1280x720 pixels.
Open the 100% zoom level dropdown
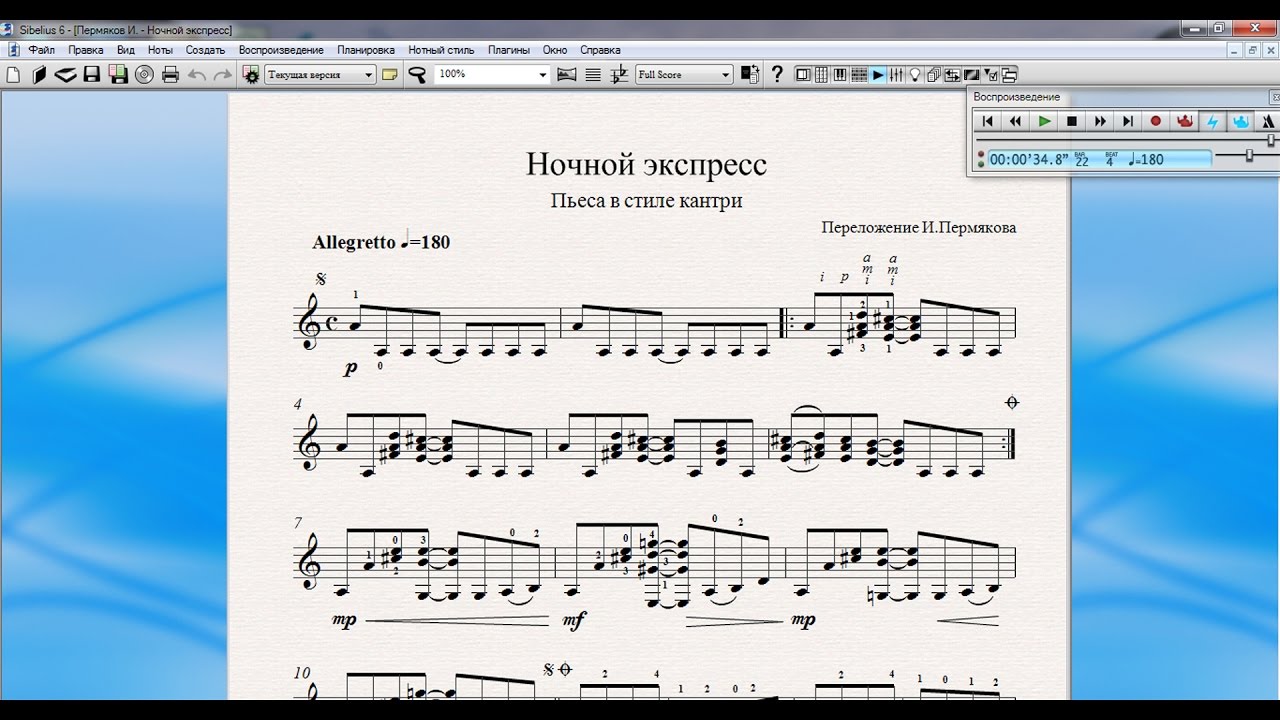point(492,74)
